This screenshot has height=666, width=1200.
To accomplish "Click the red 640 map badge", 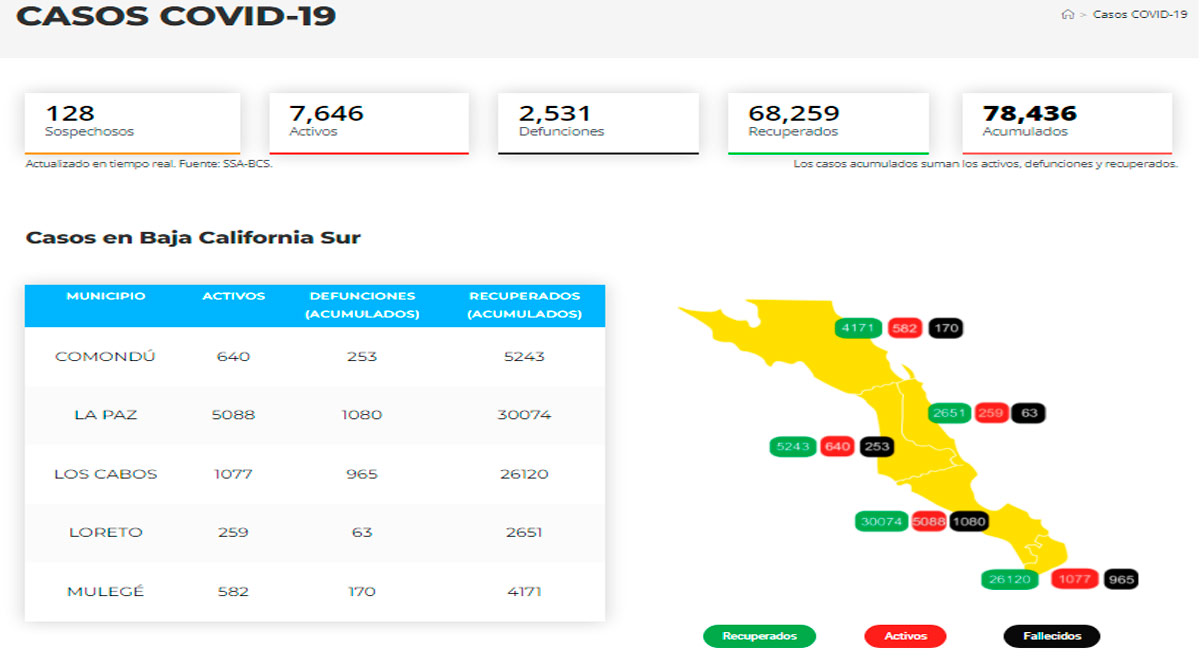I will pyautogui.click(x=836, y=447).
